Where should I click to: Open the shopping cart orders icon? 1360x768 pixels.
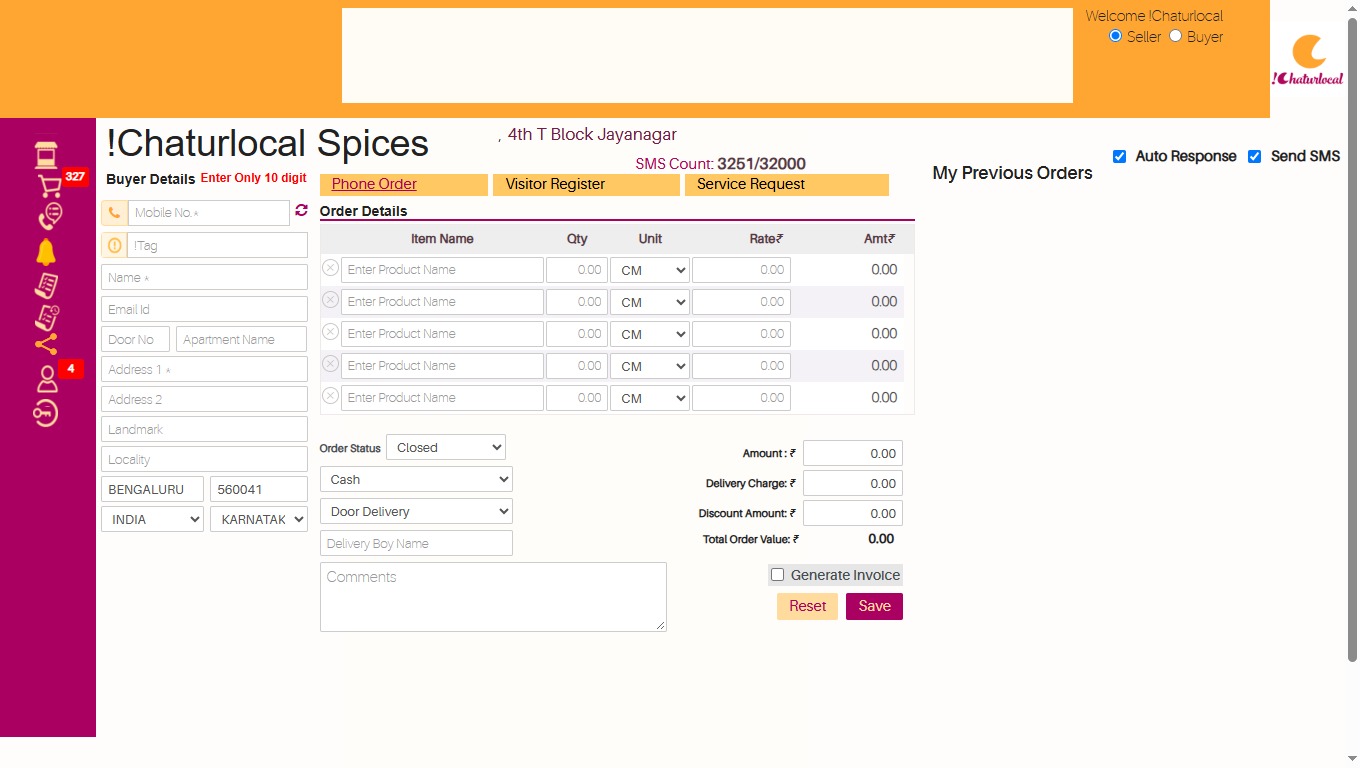pos(48,186)
